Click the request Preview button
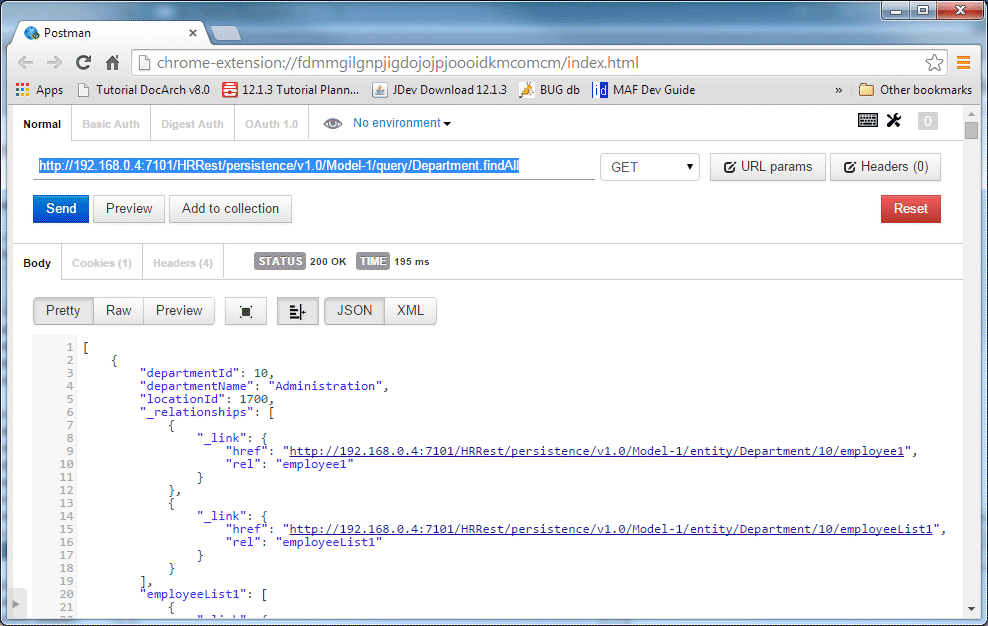The width and height of the screenshot is (988, 626). 129,209
